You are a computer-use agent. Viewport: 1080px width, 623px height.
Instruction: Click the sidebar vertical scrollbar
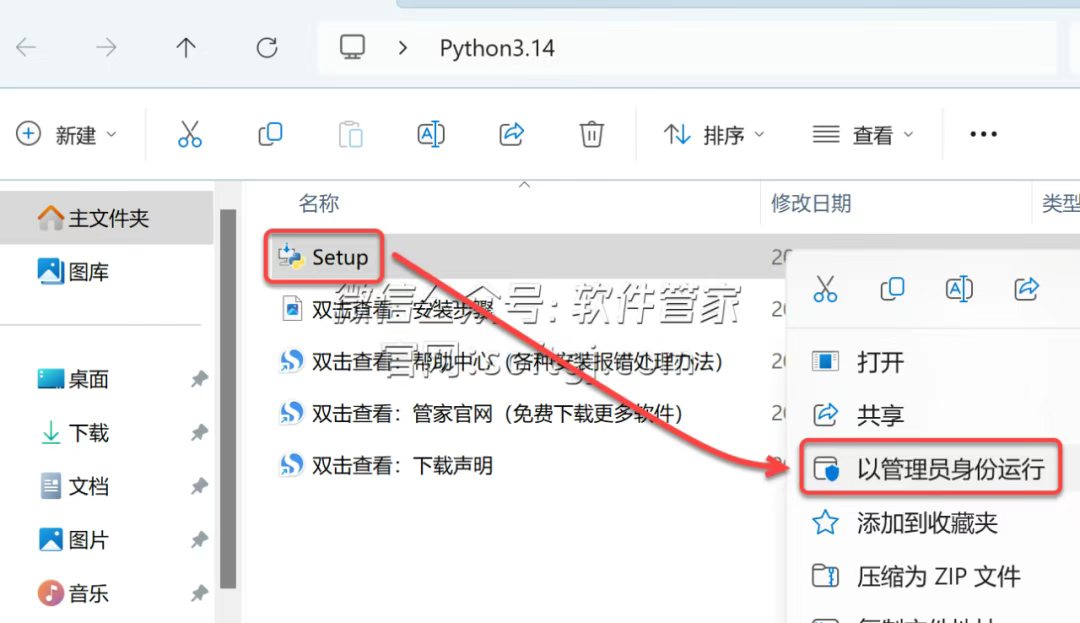click(228, 399)
